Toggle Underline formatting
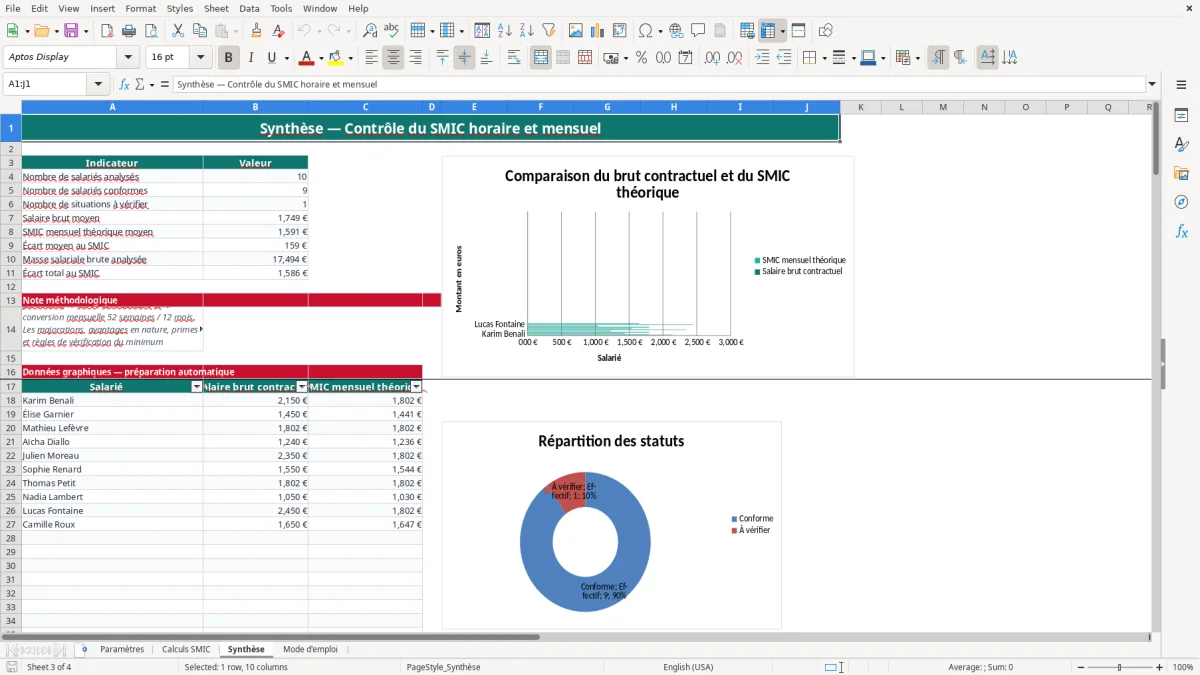Image resolution: width=1200 pixels, height=675 pixels. (x=272, y=58)
